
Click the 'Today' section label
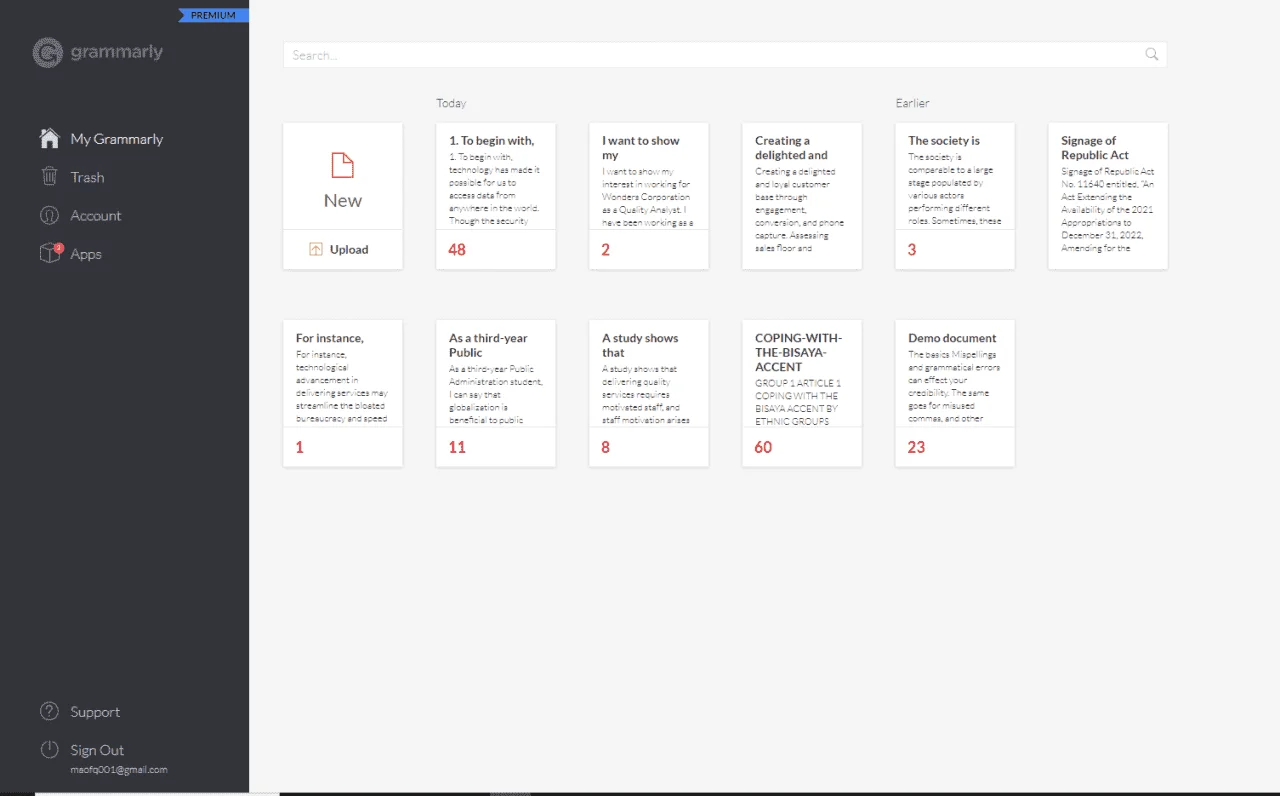451,103
